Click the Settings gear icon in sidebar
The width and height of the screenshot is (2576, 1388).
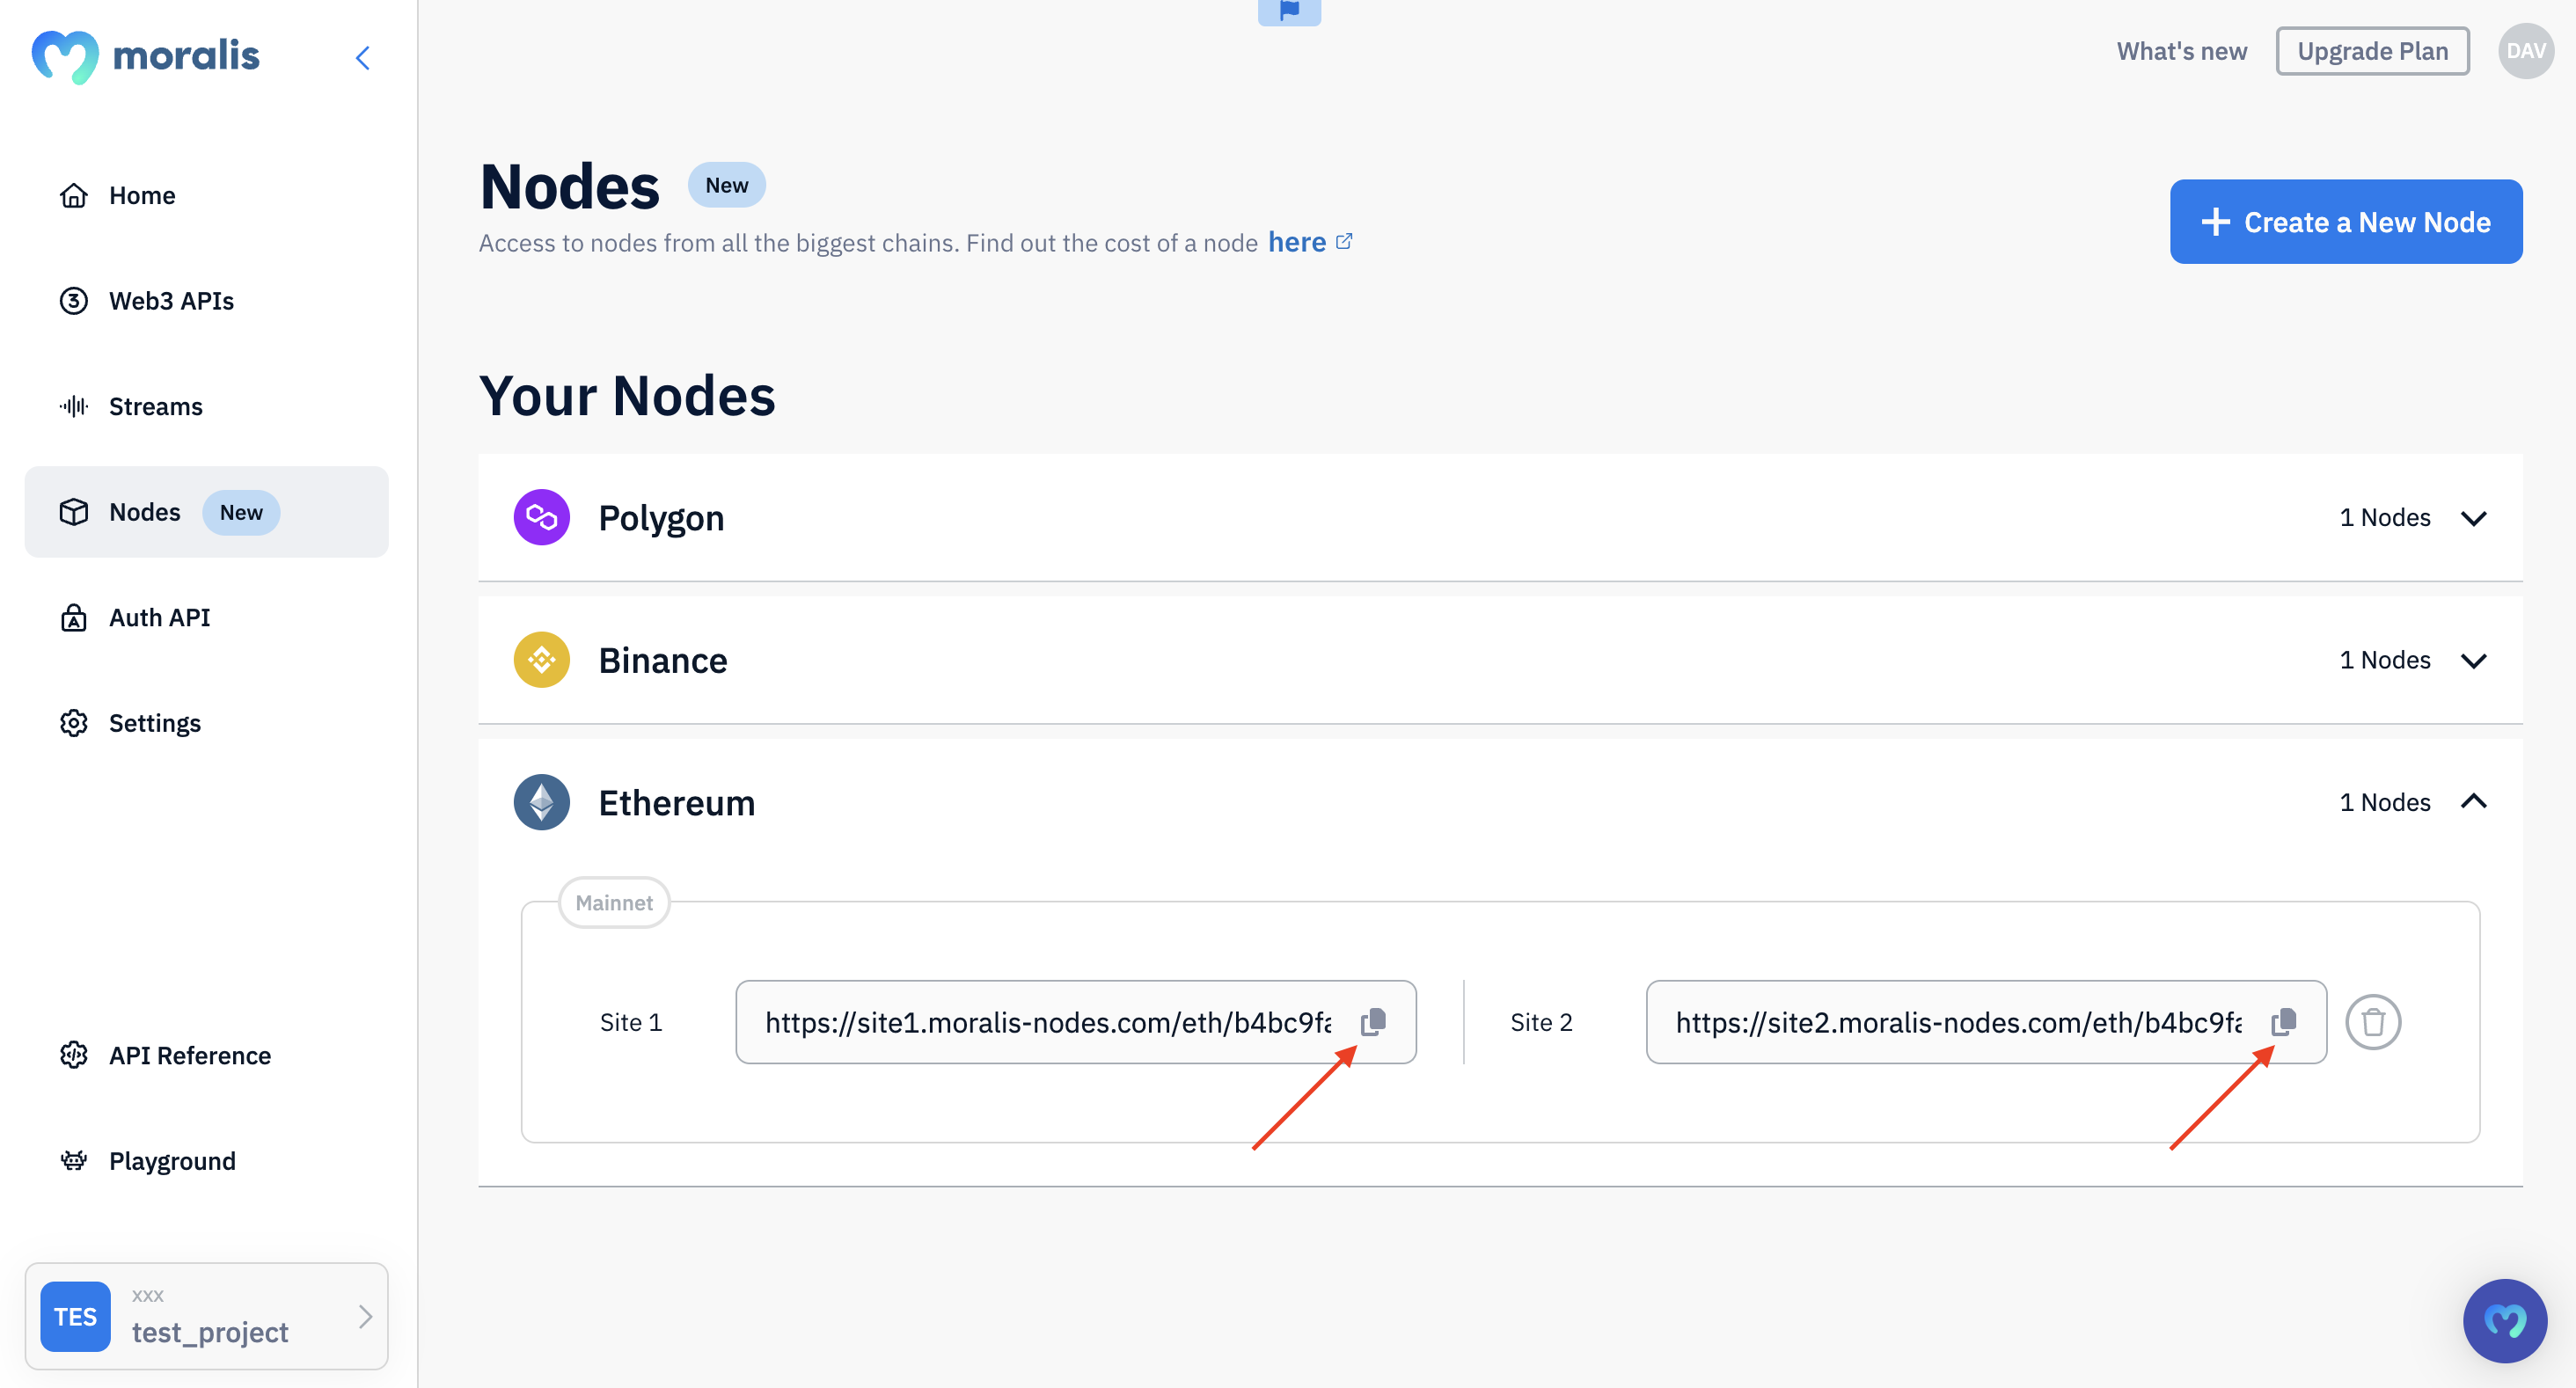click(74, 720)
